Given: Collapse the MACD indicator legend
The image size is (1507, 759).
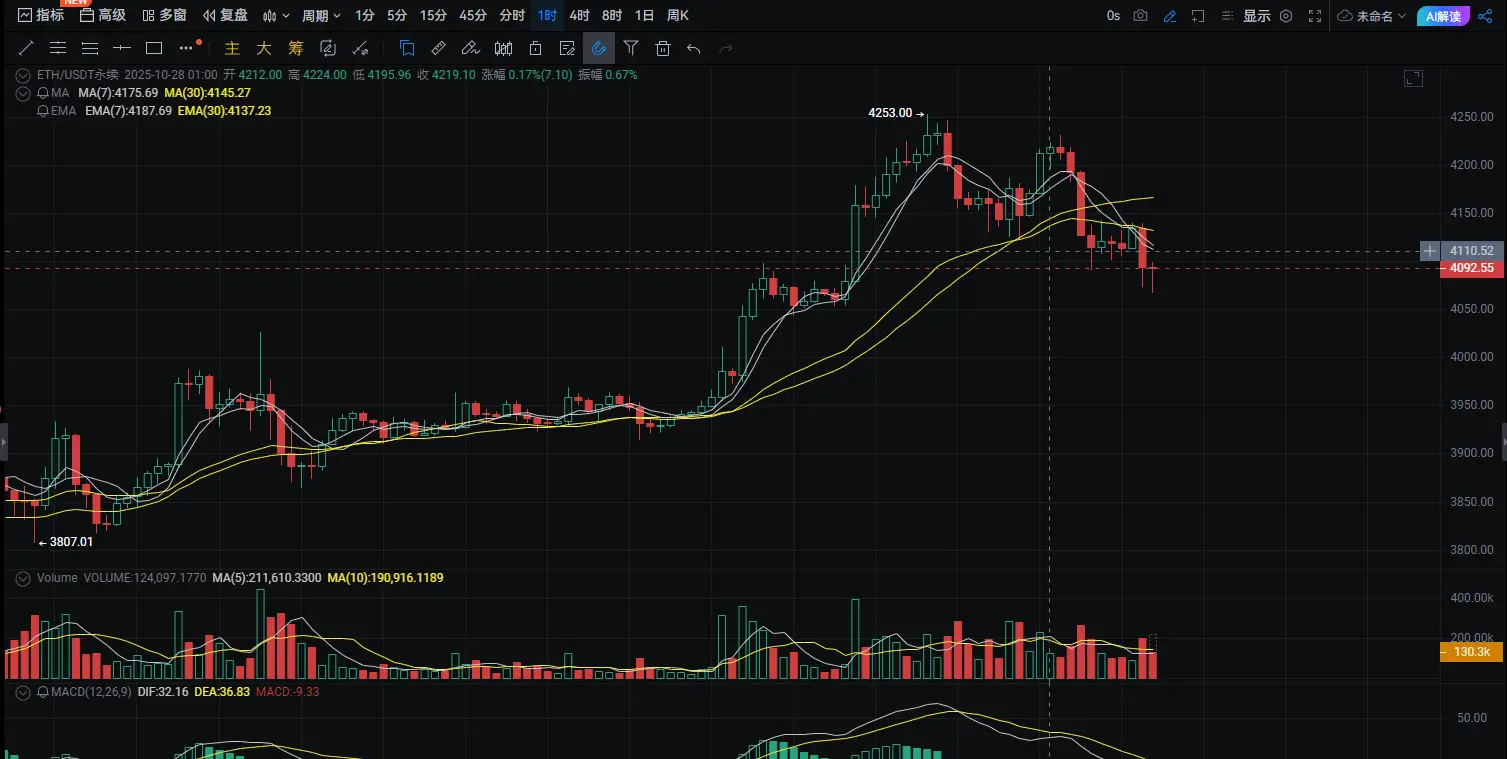Looking at the screenshot, I should click(x=24, y=691).
